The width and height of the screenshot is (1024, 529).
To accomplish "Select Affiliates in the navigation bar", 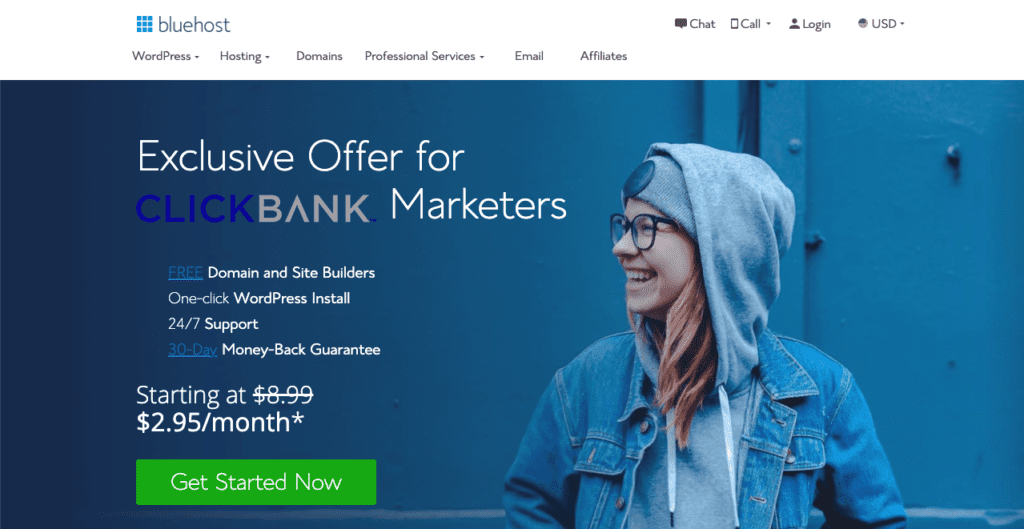I will (603, 56).
